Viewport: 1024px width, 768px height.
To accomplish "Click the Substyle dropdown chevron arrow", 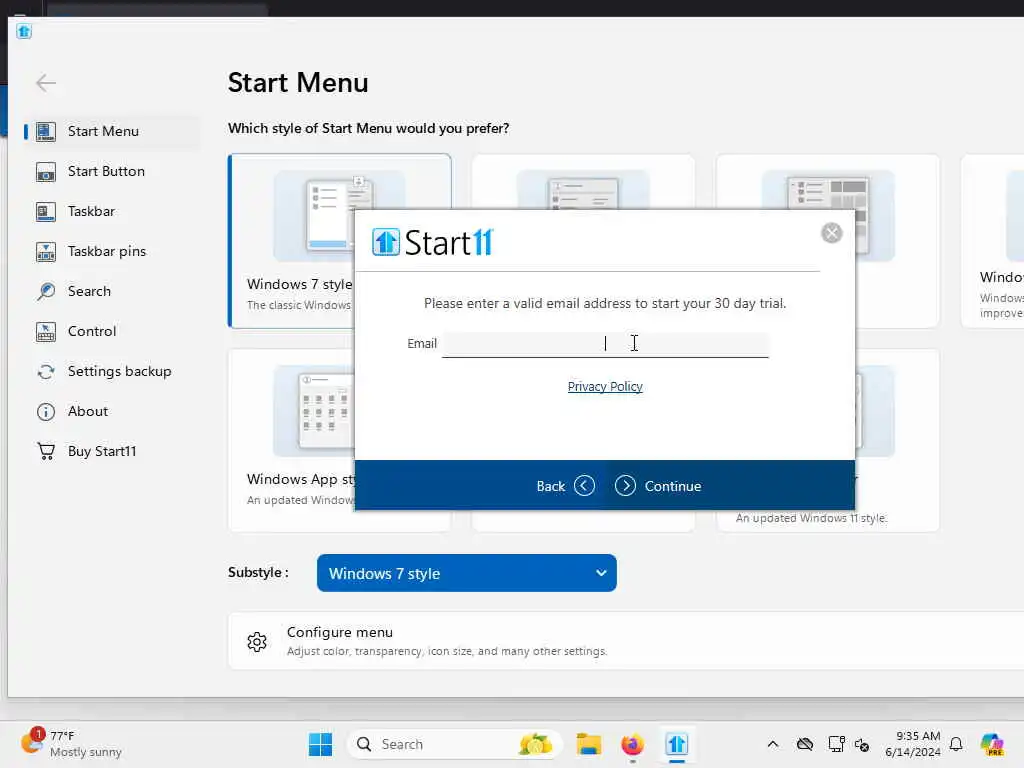I will click(x=601, y=573).
